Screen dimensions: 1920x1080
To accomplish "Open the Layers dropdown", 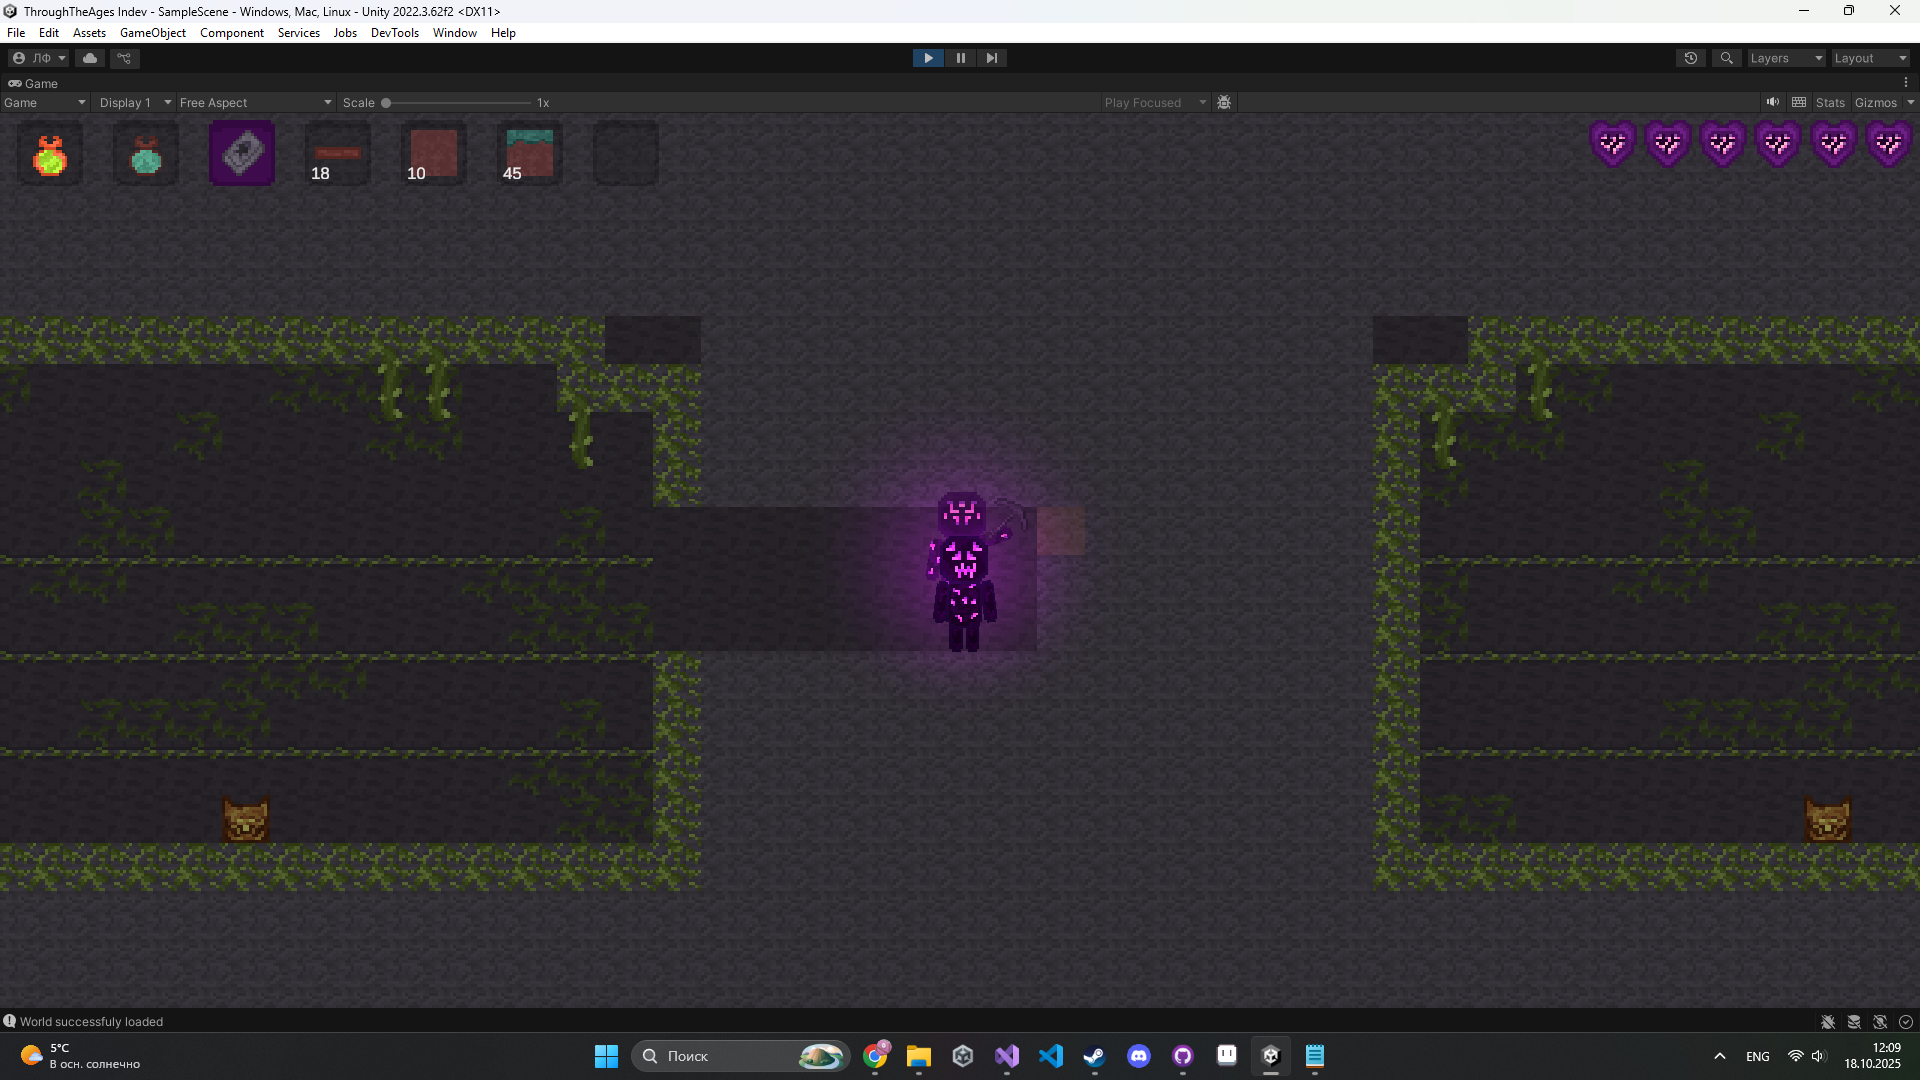I will (1786, 58).
